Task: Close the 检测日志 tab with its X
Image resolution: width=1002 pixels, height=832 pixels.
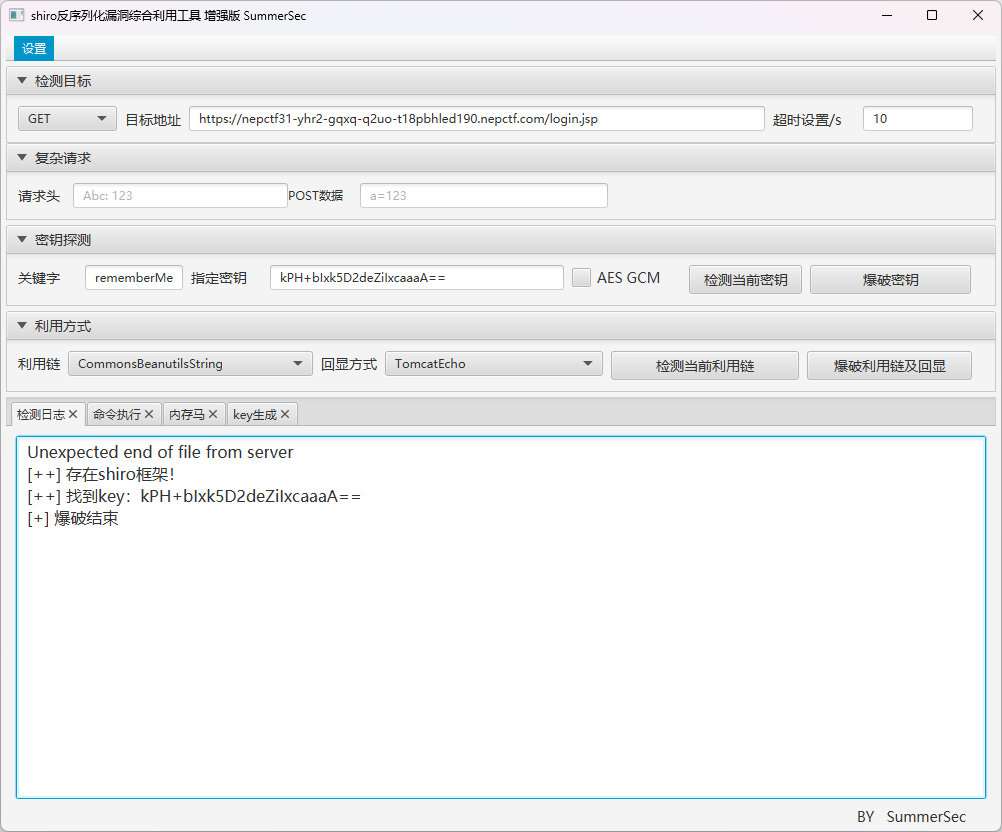Action: [x=73, y=414]
